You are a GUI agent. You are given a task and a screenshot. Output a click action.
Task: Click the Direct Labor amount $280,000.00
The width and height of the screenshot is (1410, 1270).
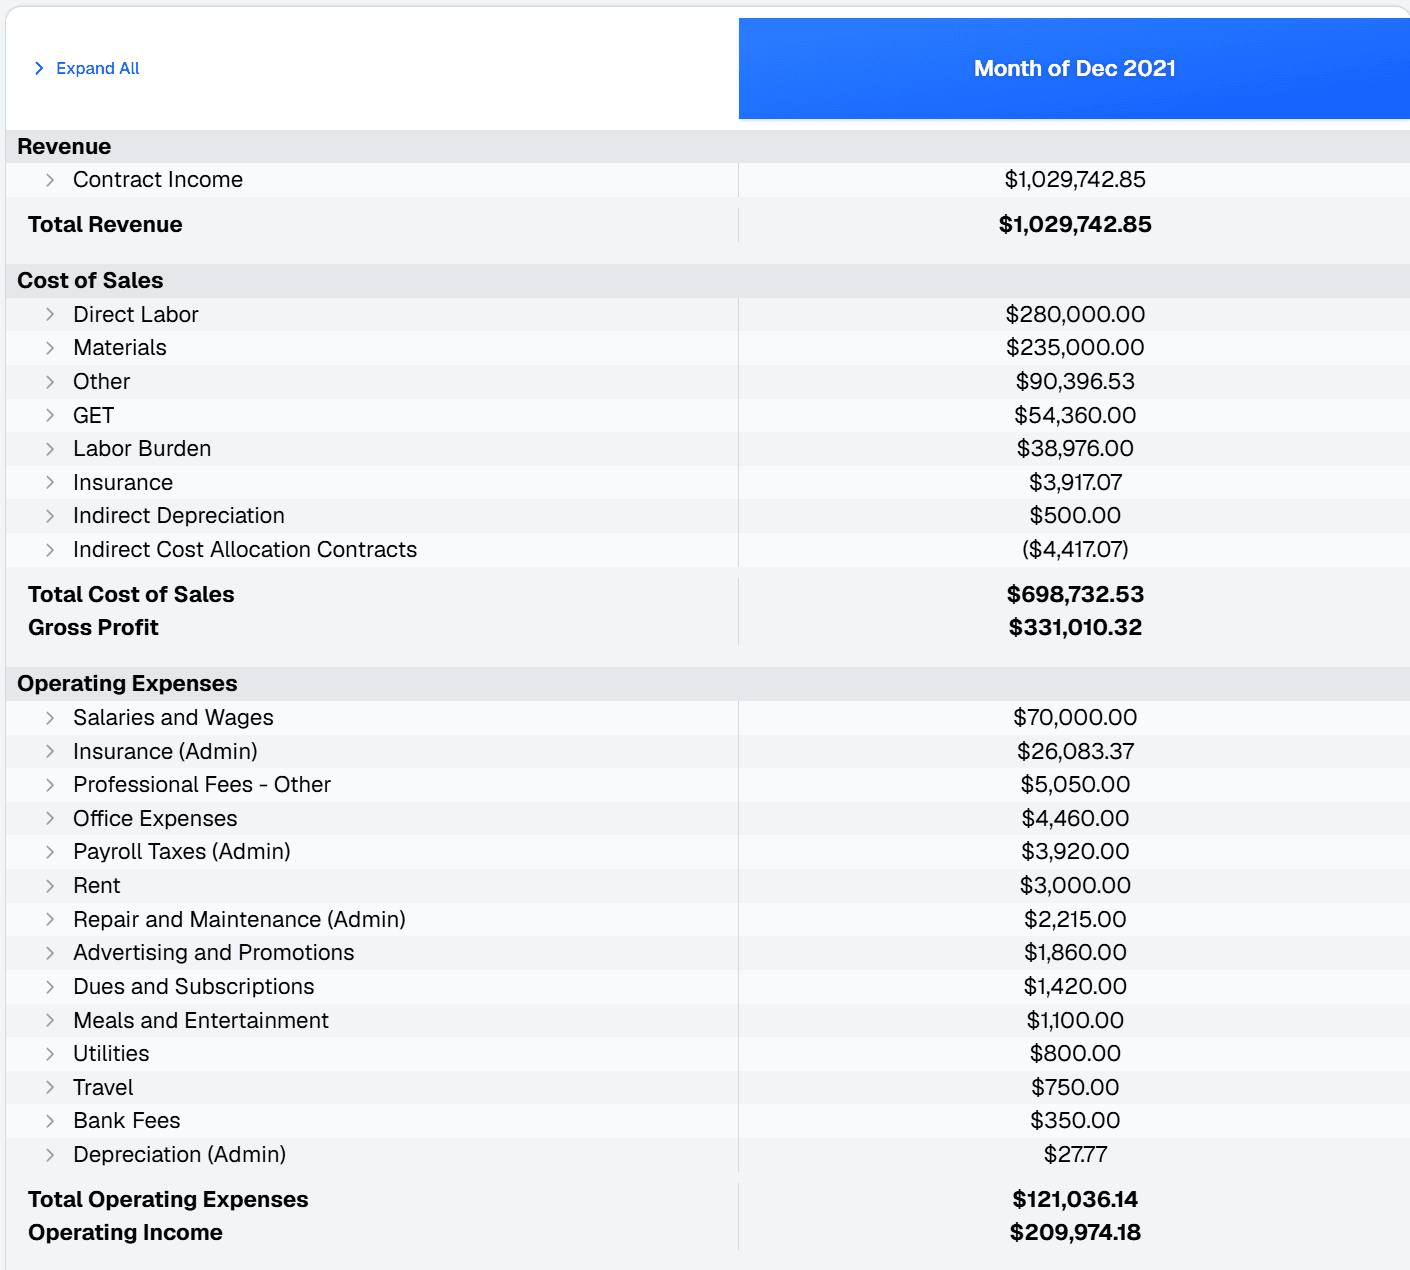[x=1075, y=314]
